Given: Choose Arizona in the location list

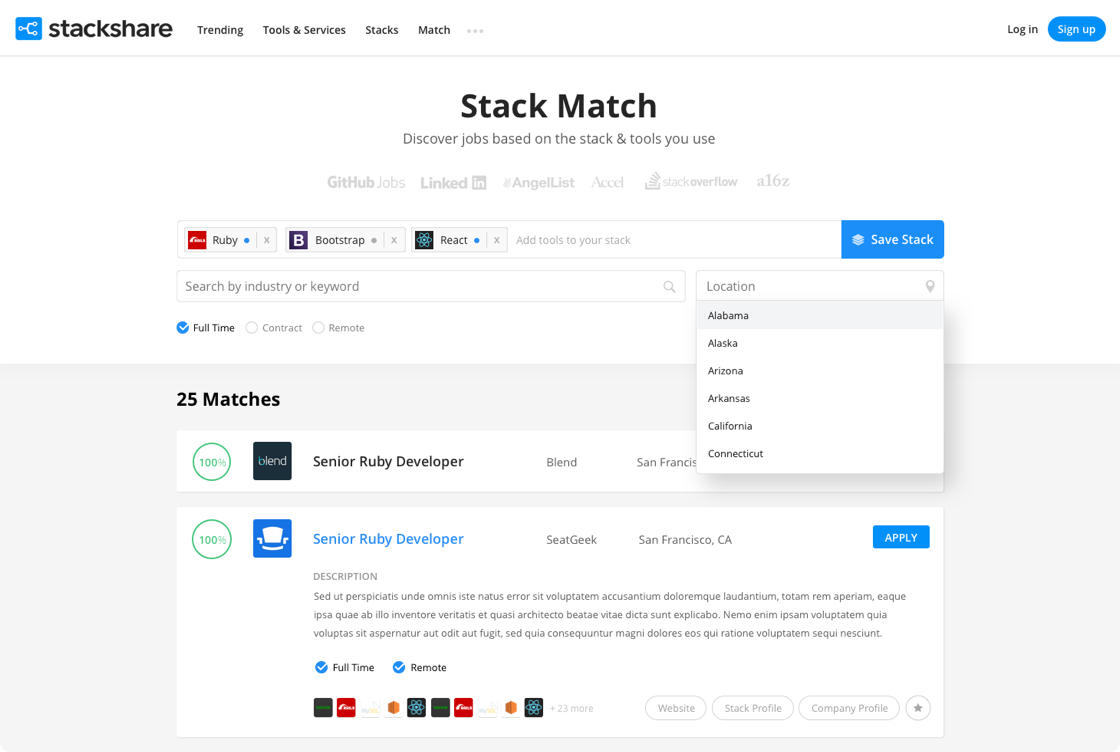Looking at the screenshot, I should (x=820, y=371).
